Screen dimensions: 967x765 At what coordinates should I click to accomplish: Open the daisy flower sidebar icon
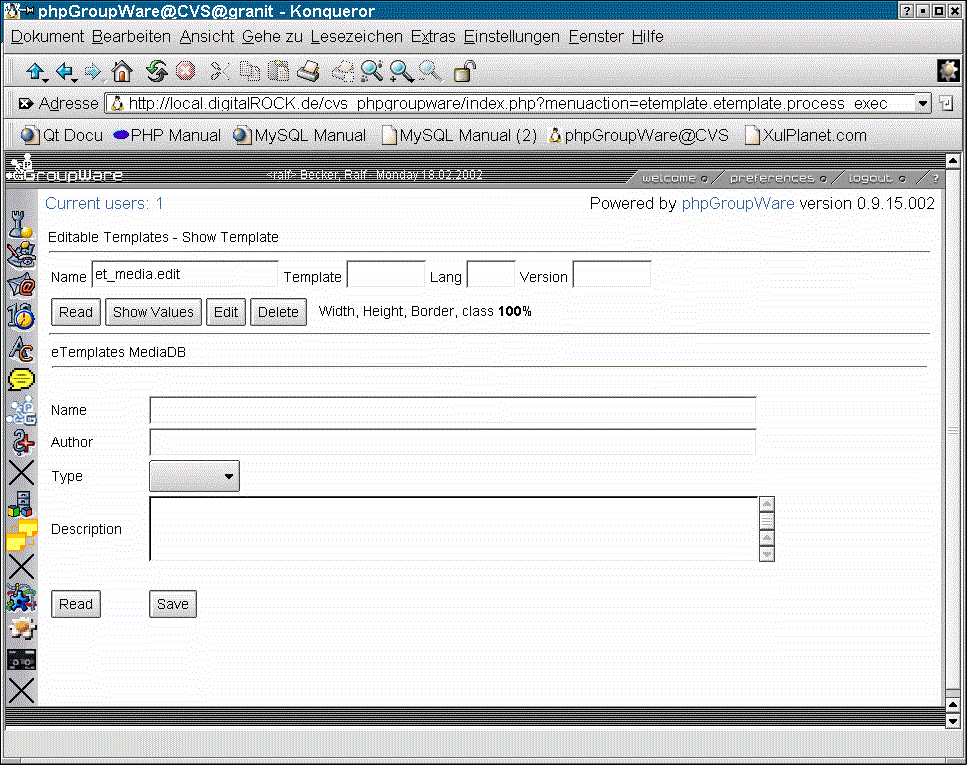22,629
